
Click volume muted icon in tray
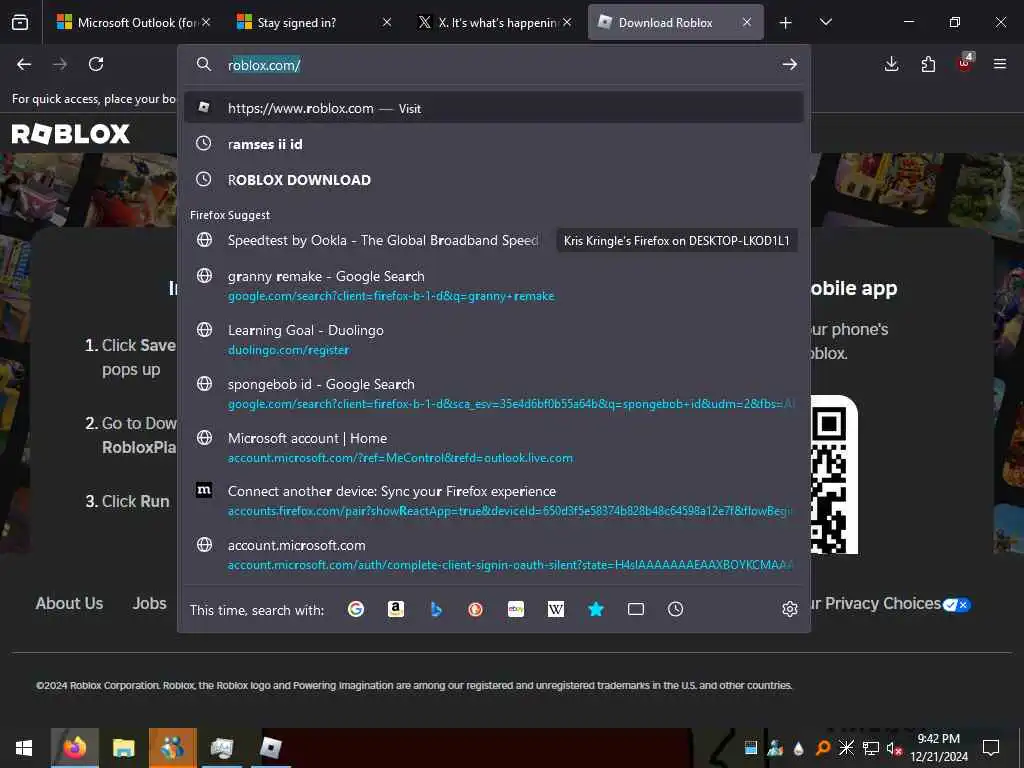click(894, 748)
